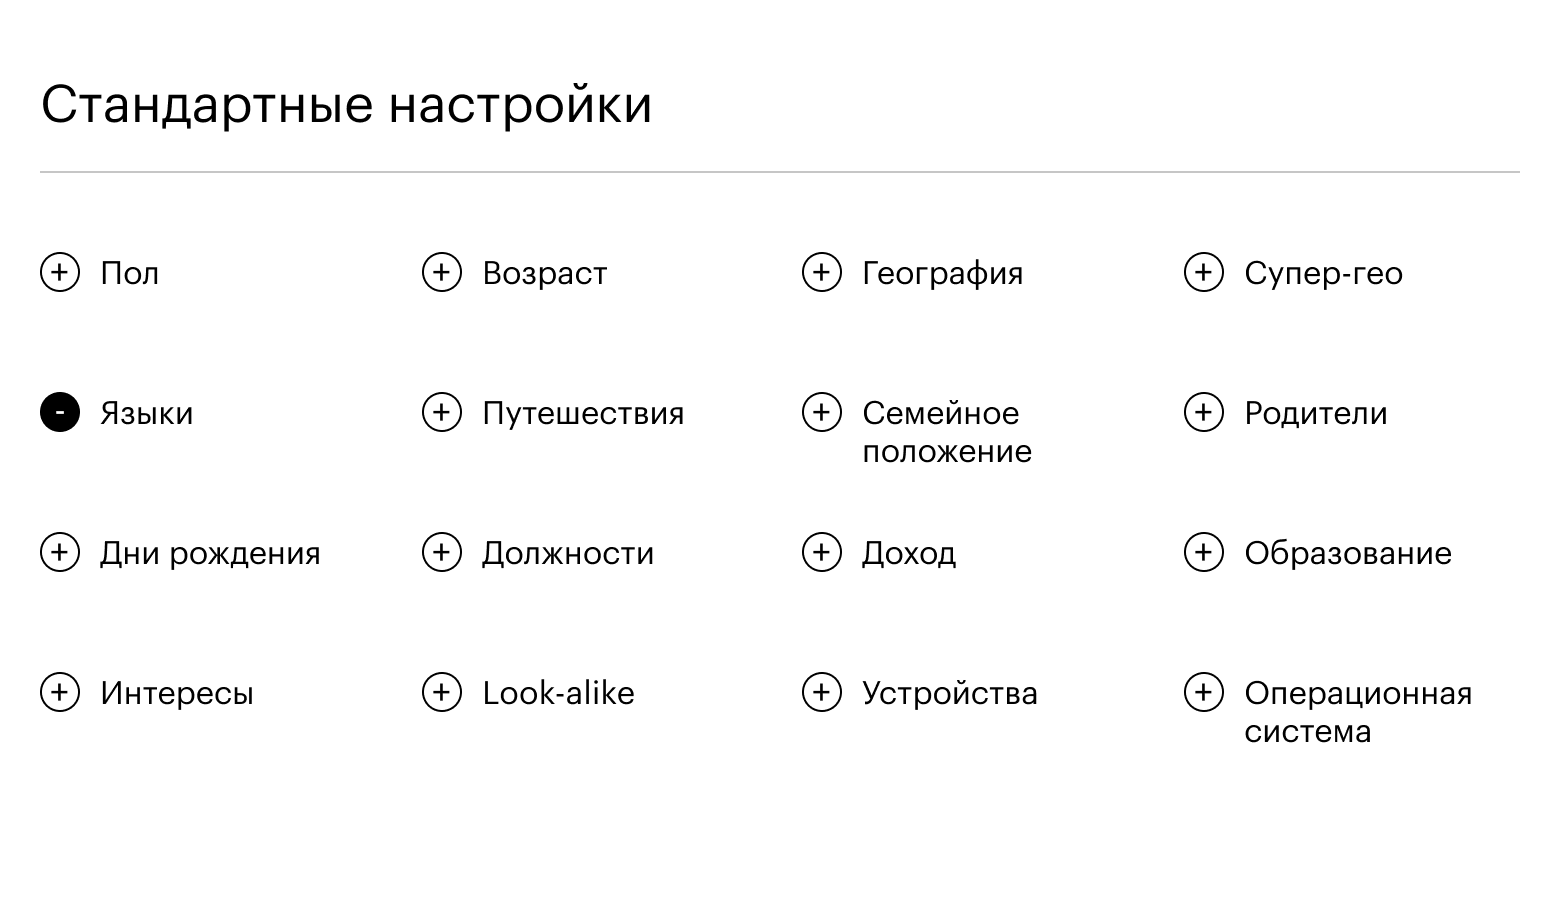Collapse Языки using the black minus icon

click(x=60, y=412)
